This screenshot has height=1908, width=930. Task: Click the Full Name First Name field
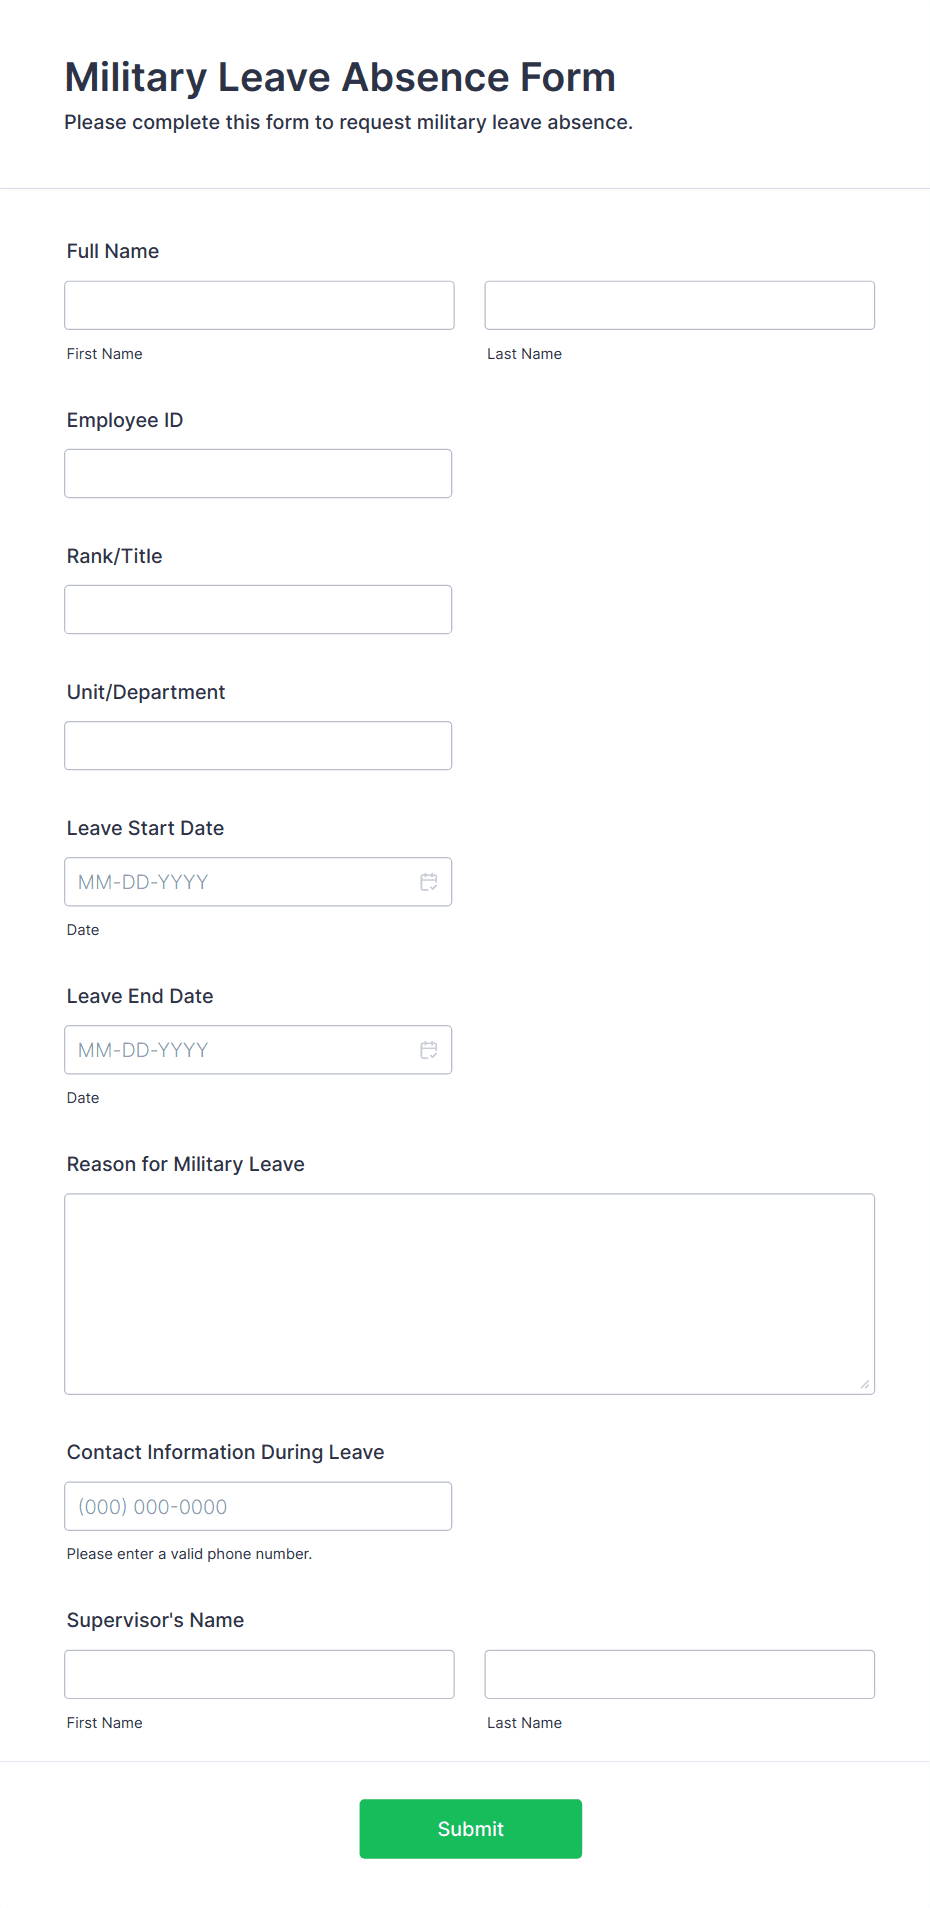(259, 305)
